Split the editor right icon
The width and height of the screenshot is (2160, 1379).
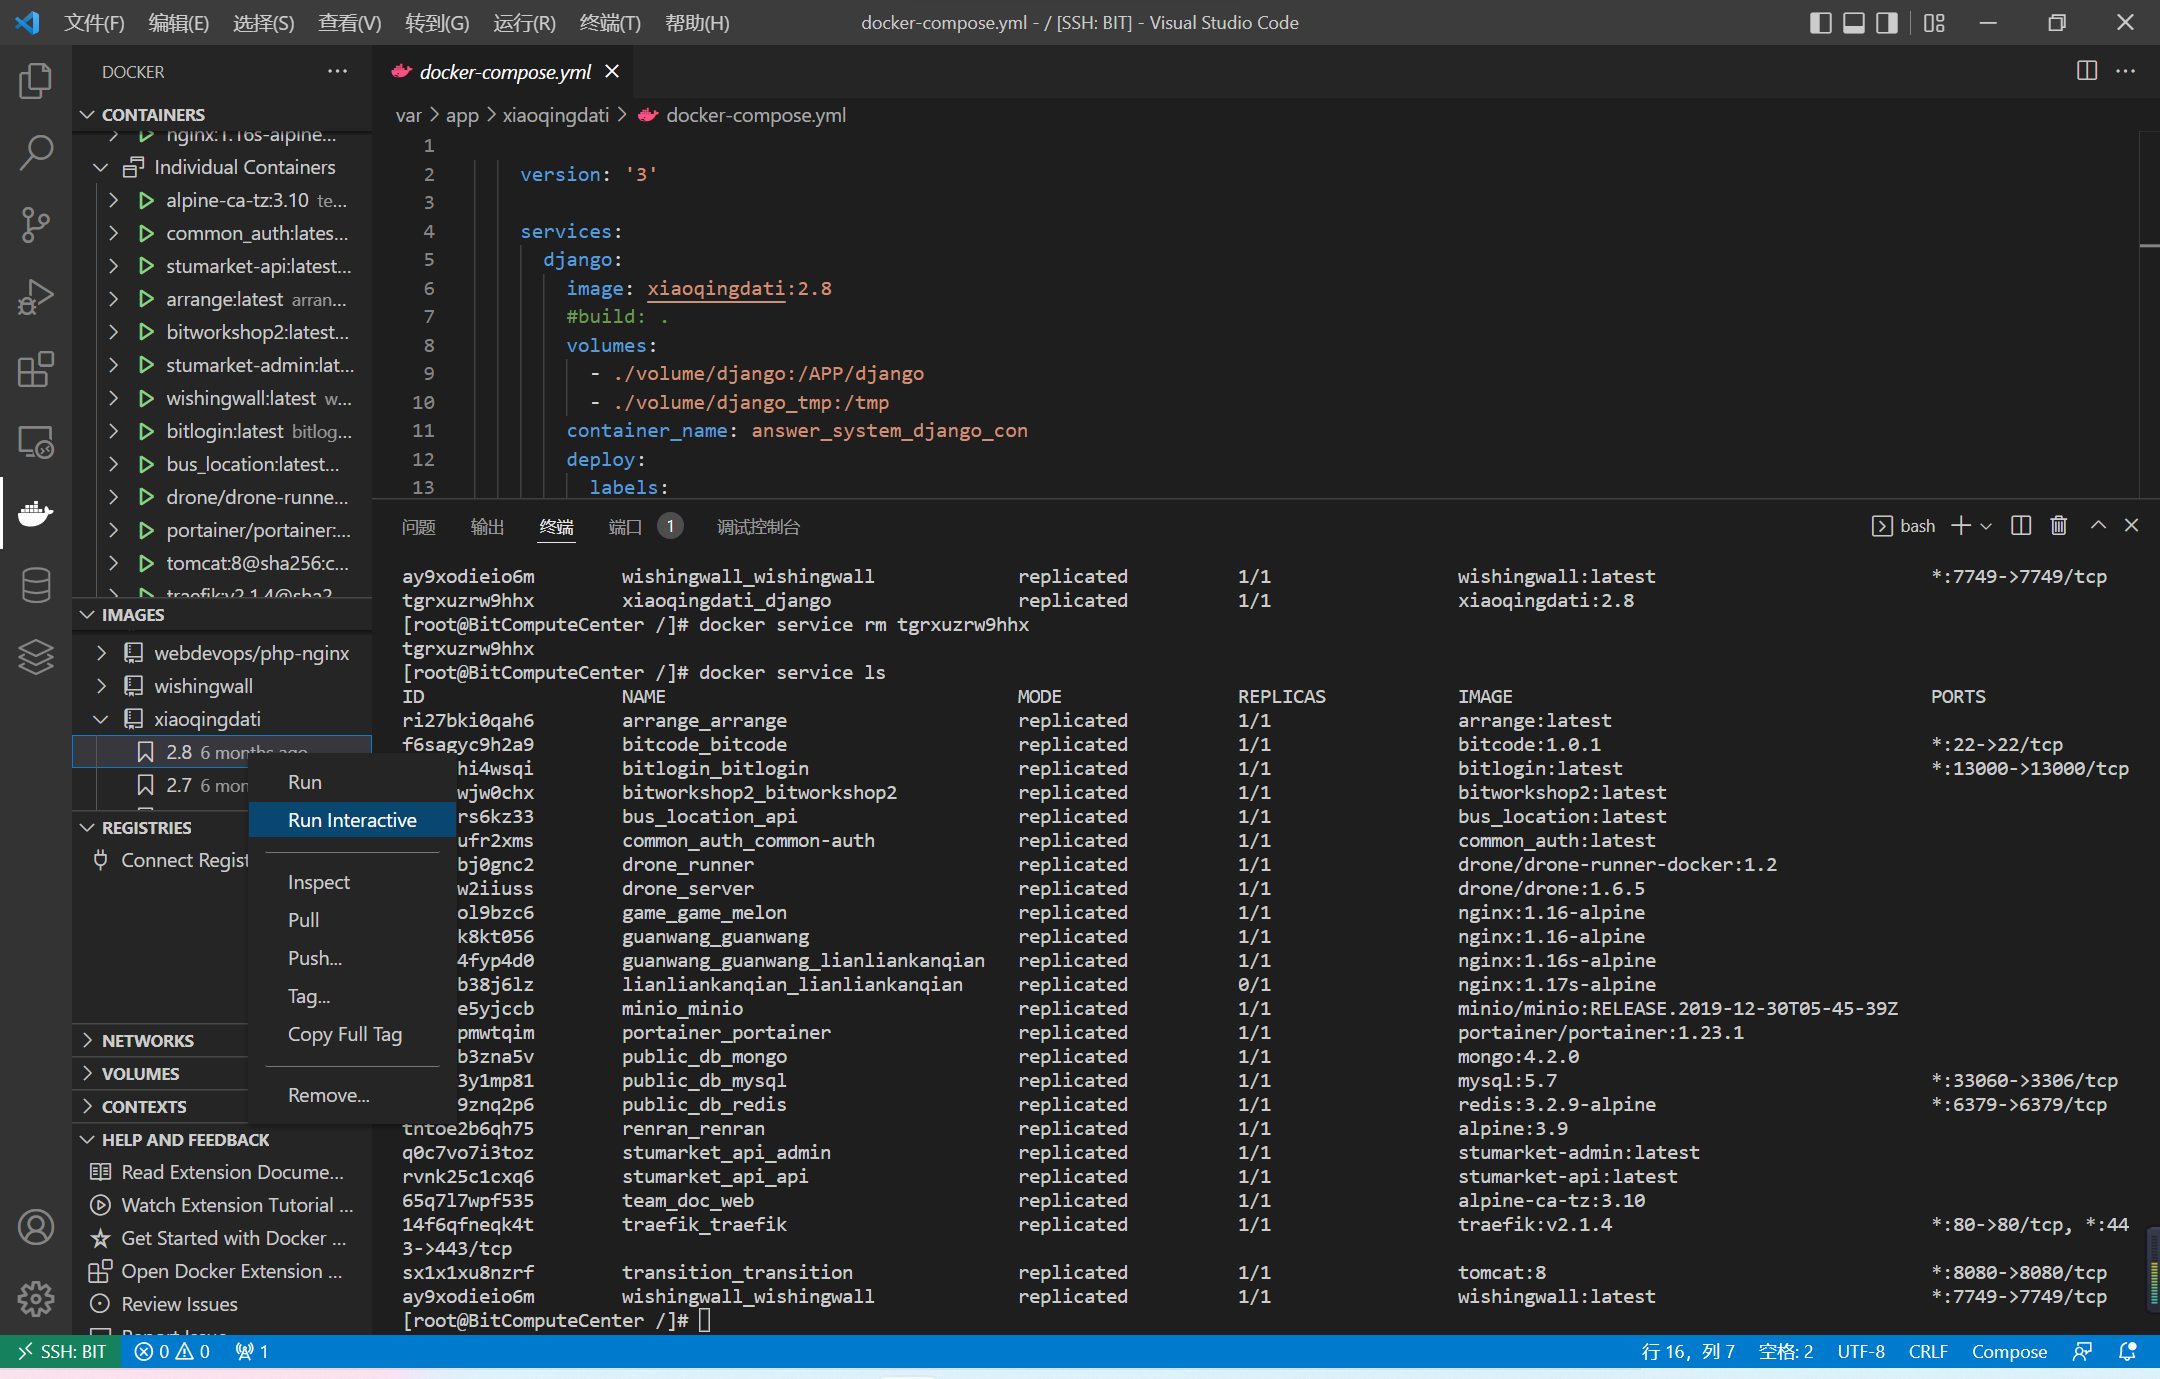pos(2087,71)
